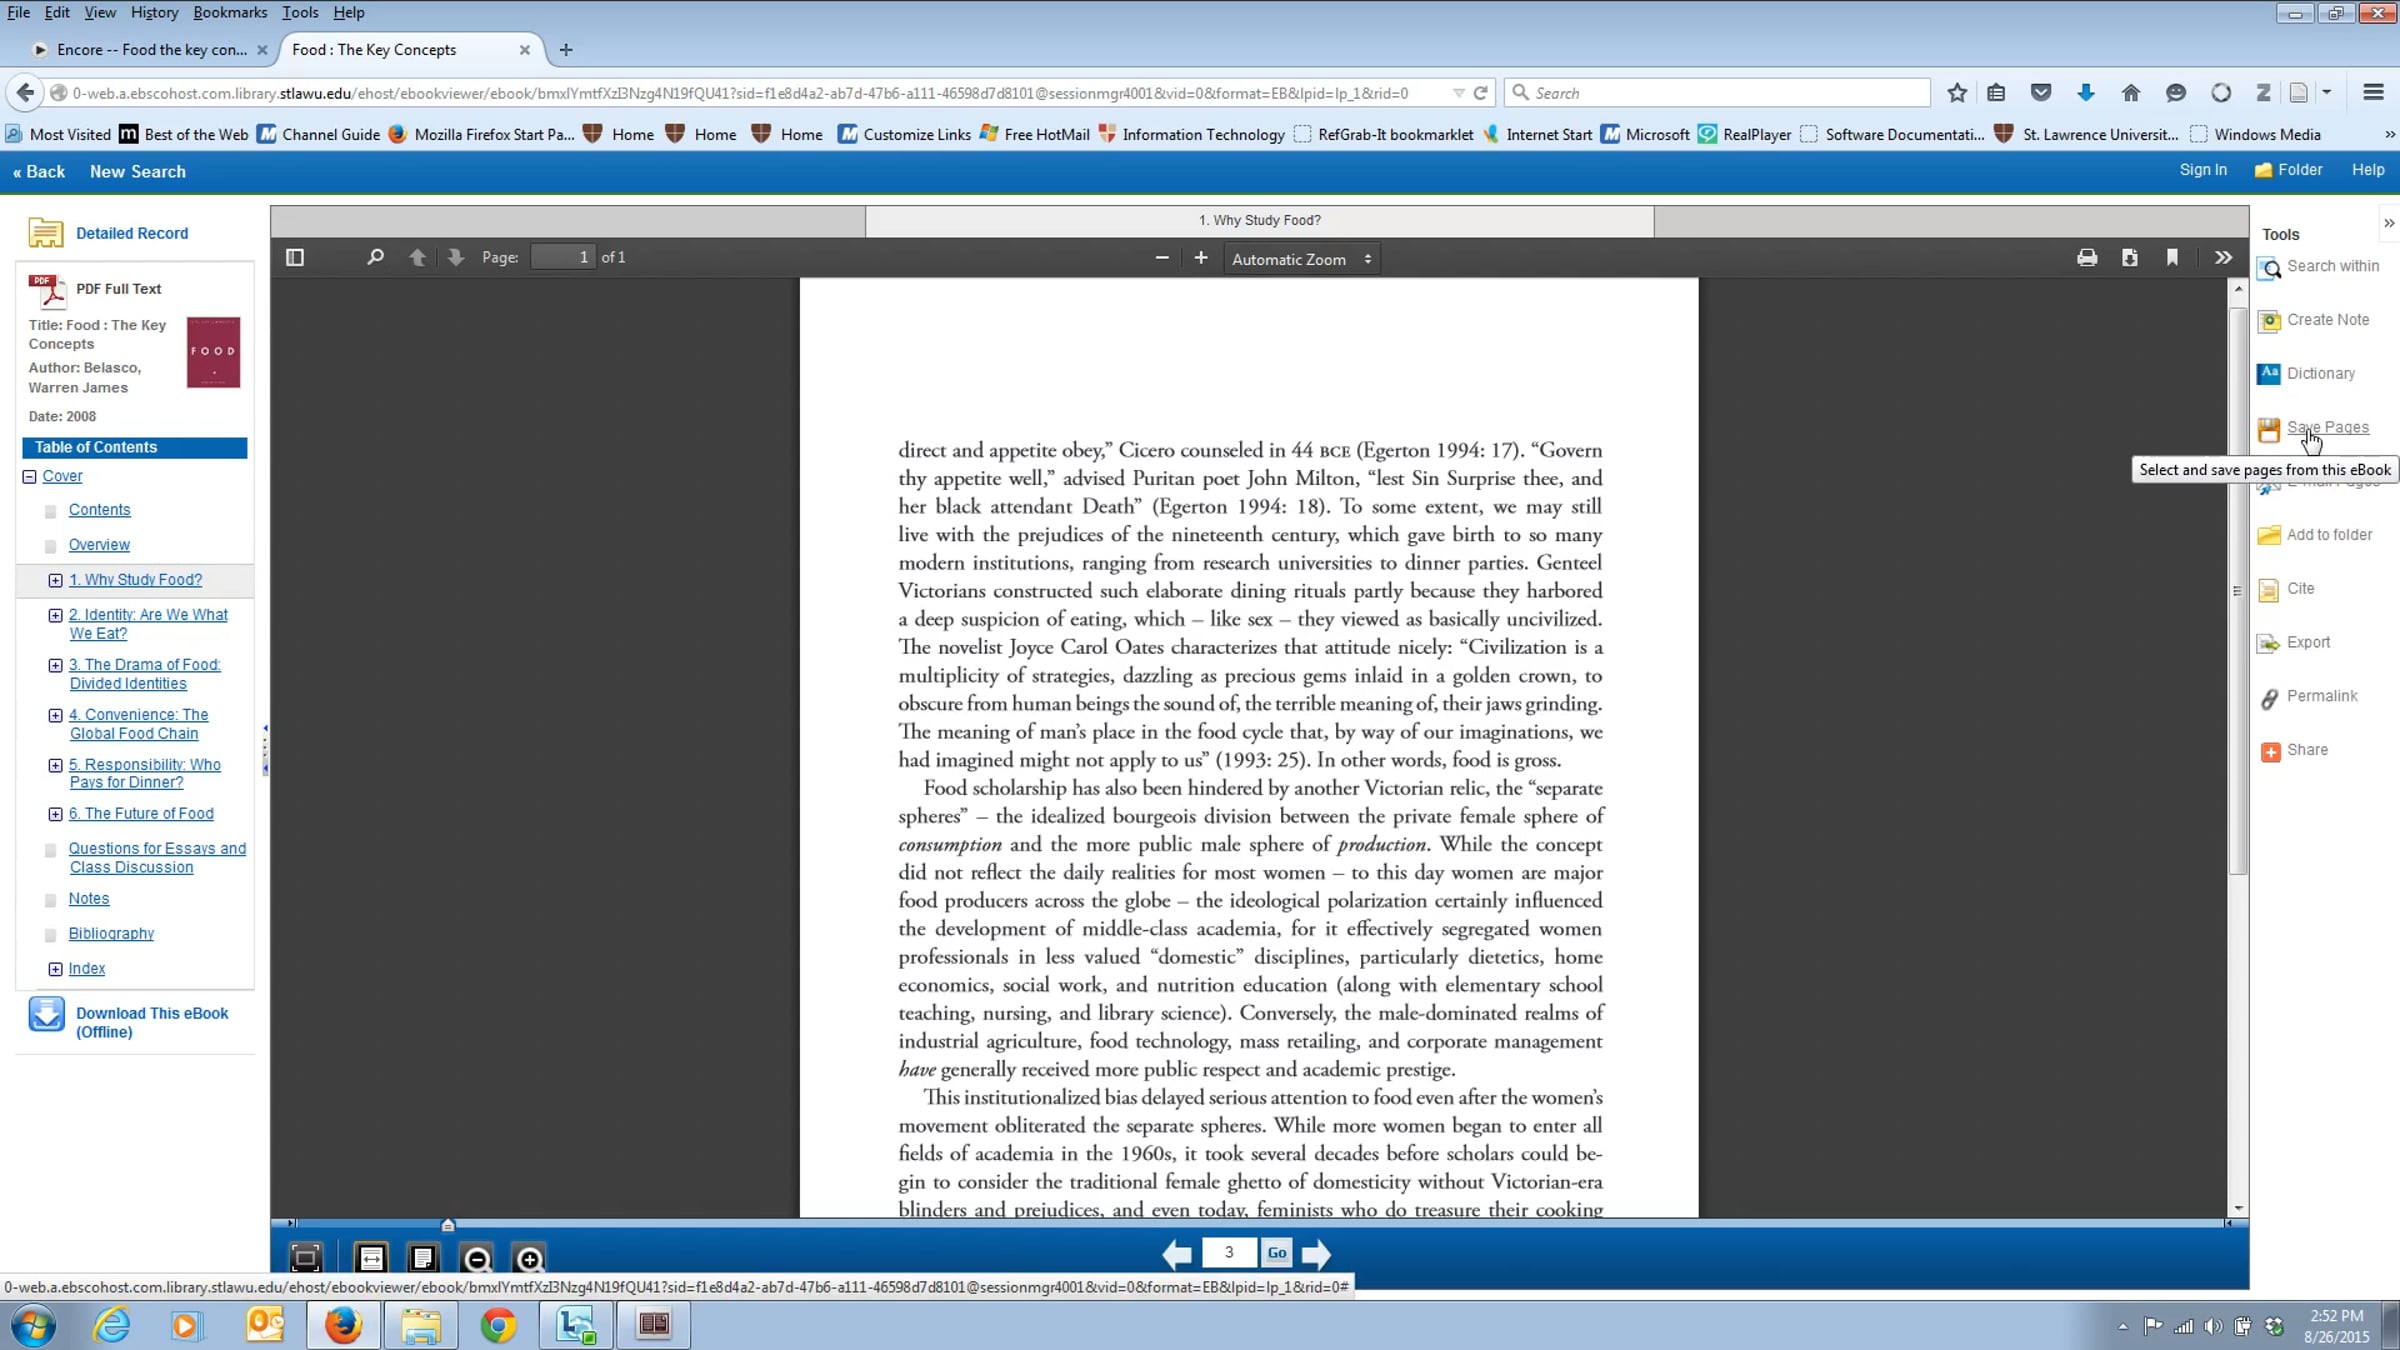The height and width of the screenshot is (1350, 2400).
Task: Open the Bookmarks menu
Action: [229, 12]
